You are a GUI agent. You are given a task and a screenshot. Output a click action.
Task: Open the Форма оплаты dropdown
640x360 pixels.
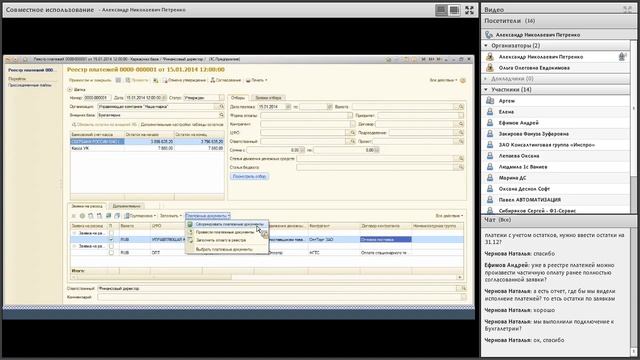pos(350,115)
